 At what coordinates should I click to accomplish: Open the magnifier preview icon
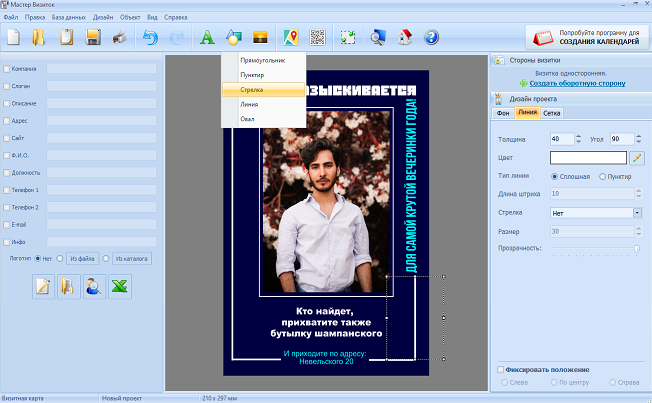378,37
